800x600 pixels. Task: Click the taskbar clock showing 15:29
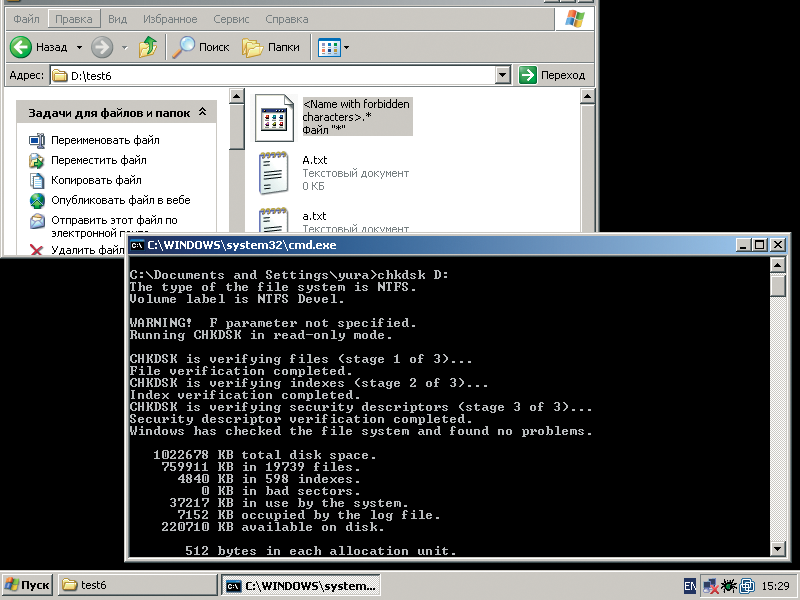pos(776,586)
